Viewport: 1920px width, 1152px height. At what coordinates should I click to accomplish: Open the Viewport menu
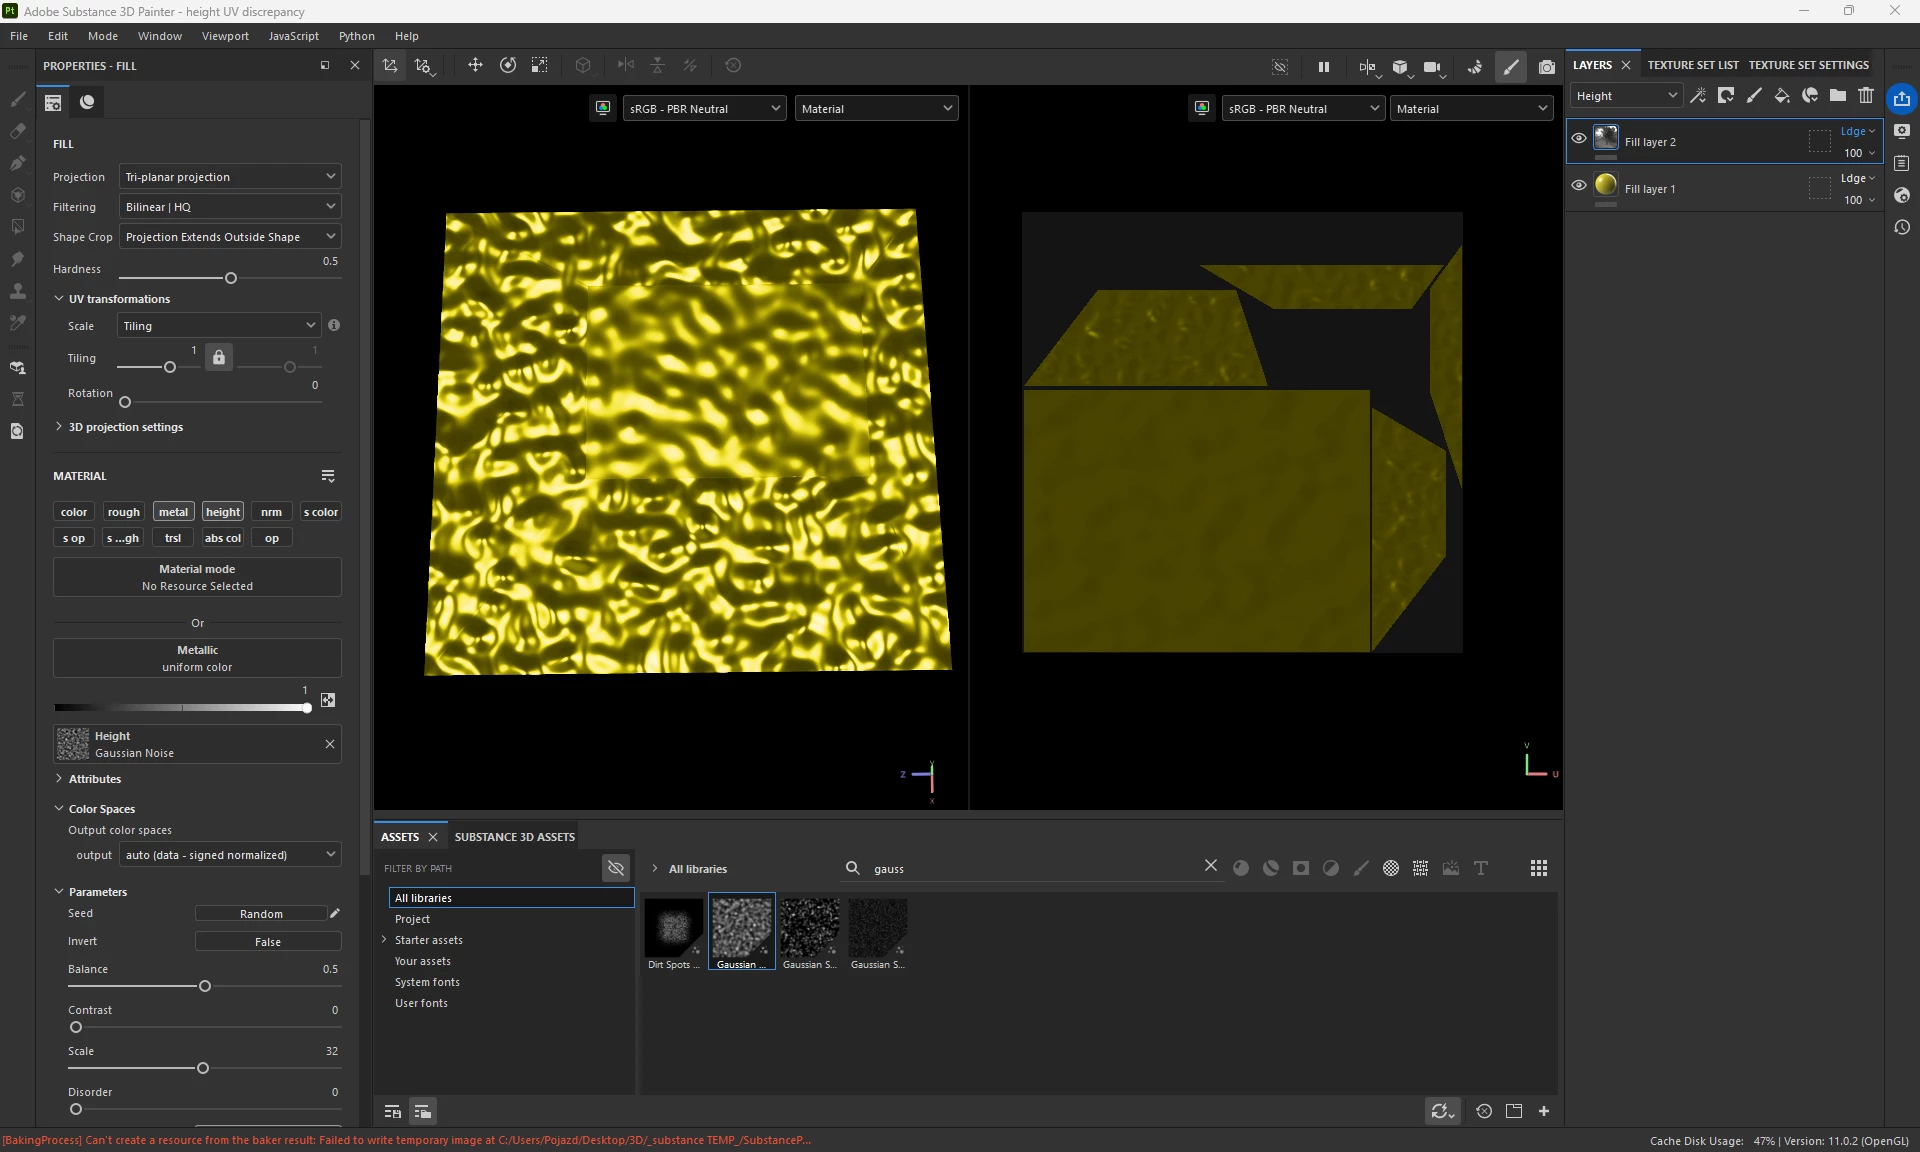225,36
